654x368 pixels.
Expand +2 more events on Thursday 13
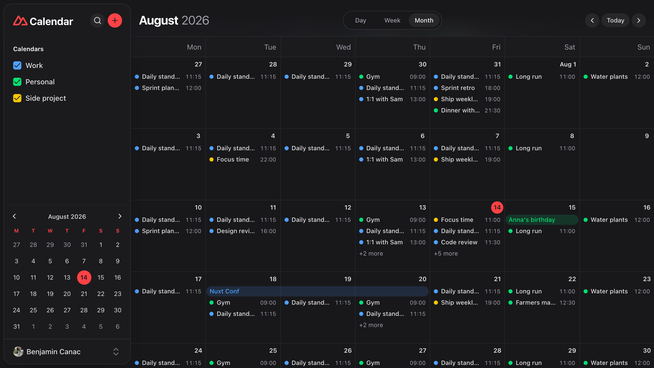coord(371,254)
